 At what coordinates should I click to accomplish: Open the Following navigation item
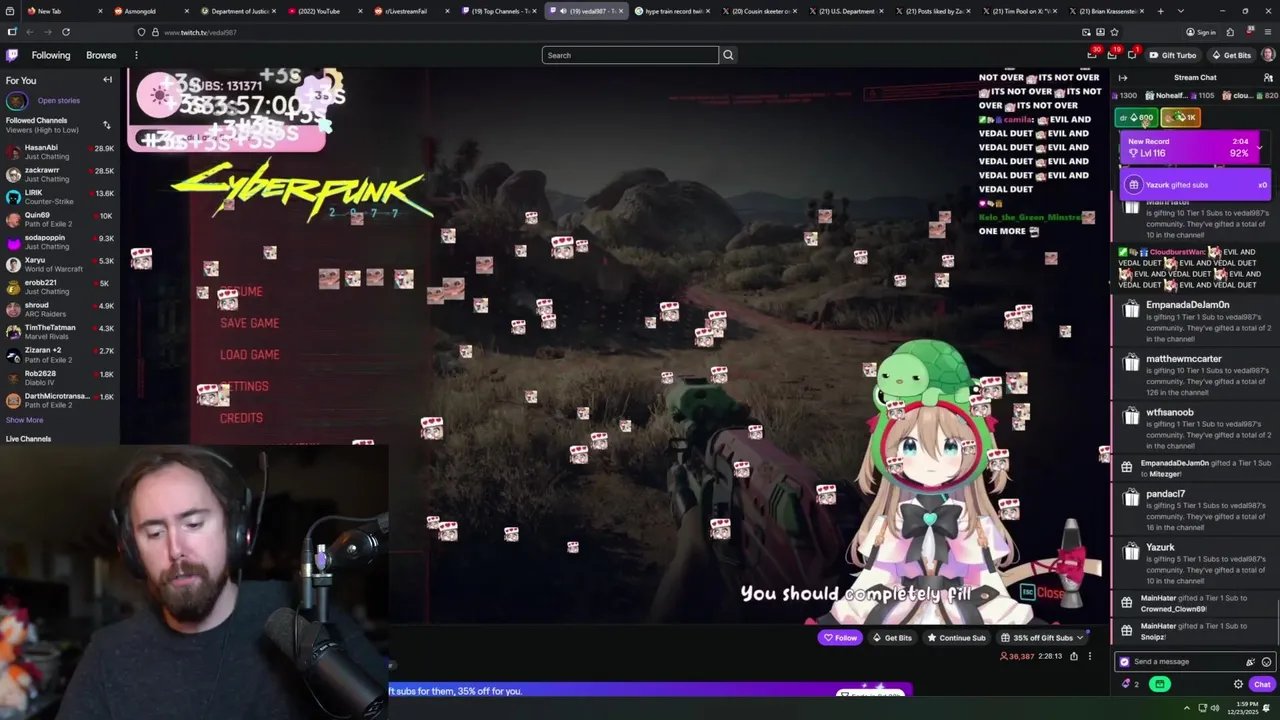50,55
